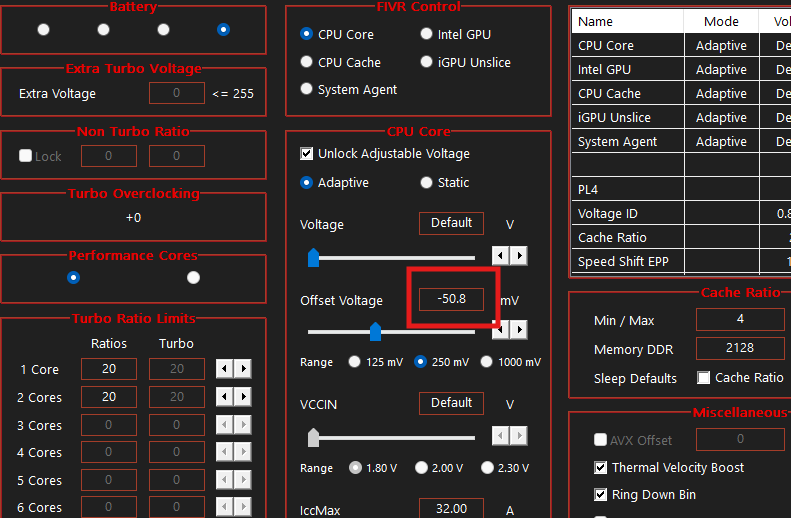Click the IccMax 32.00 field

coord(451,508)
